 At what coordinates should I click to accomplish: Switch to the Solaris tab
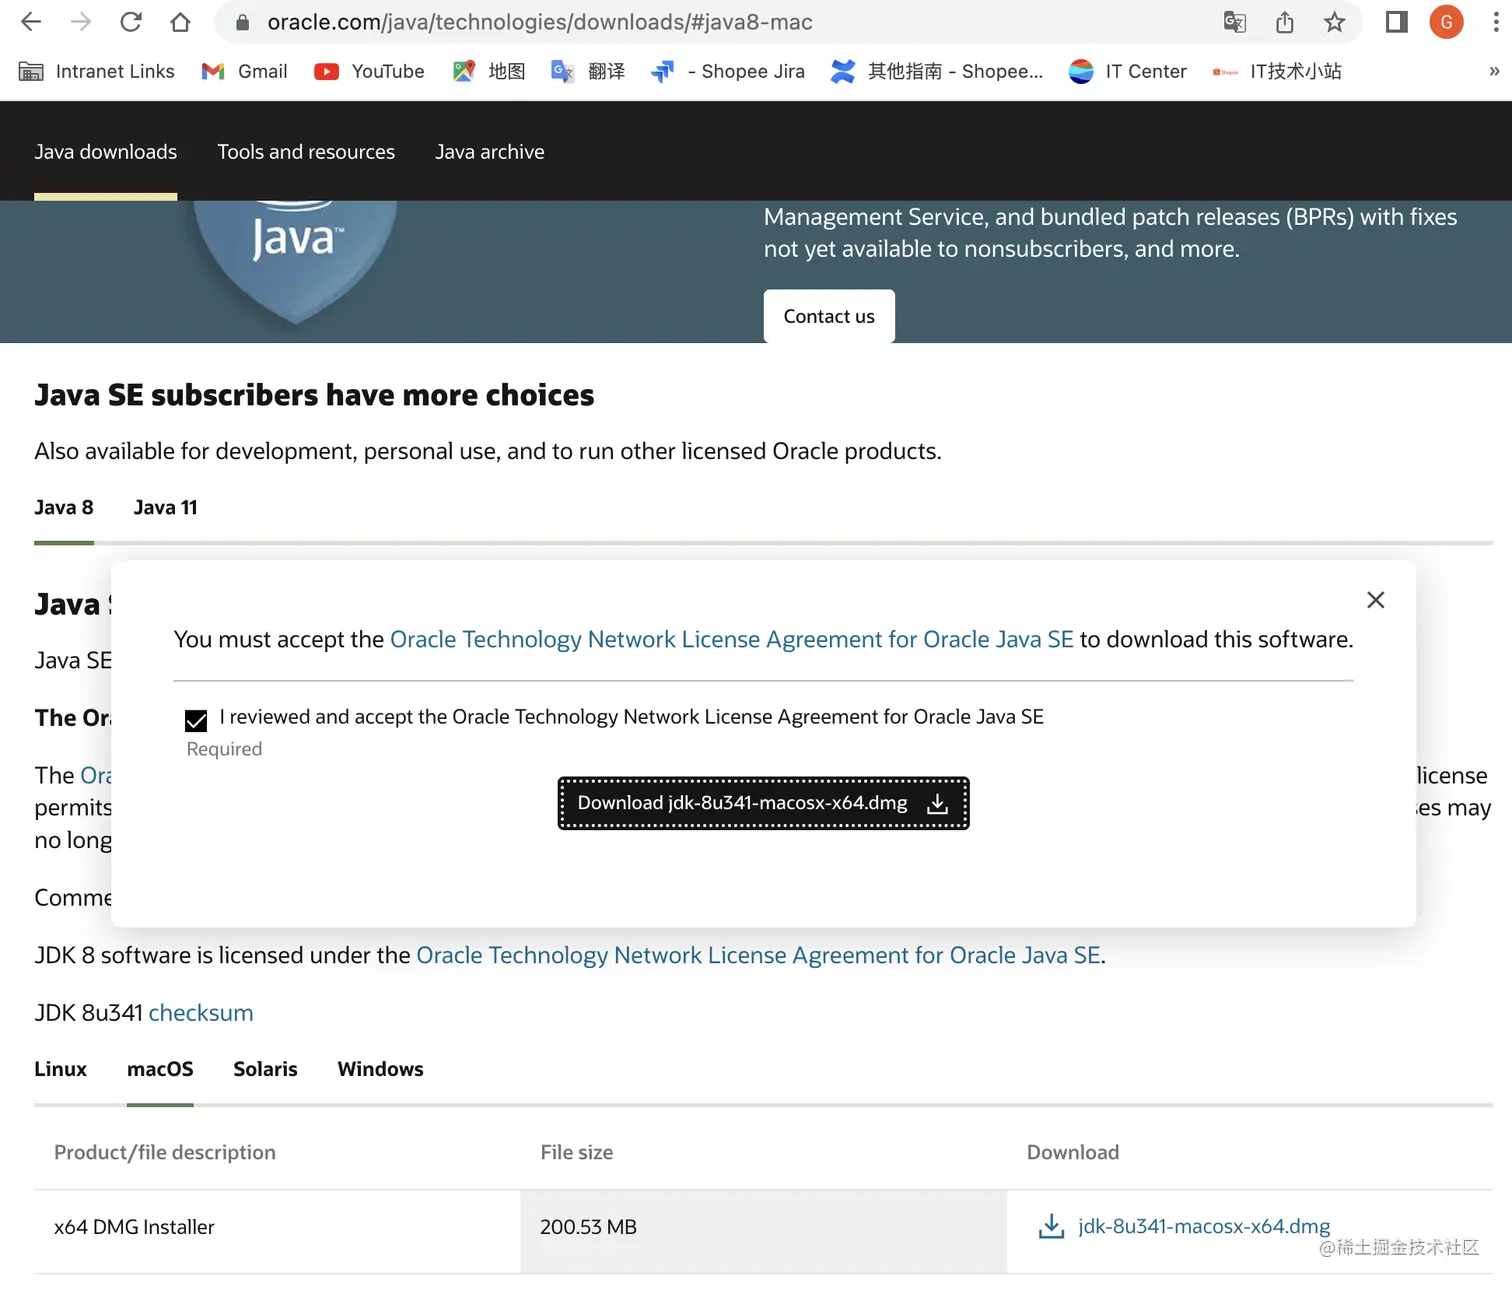click(266, 1069)
